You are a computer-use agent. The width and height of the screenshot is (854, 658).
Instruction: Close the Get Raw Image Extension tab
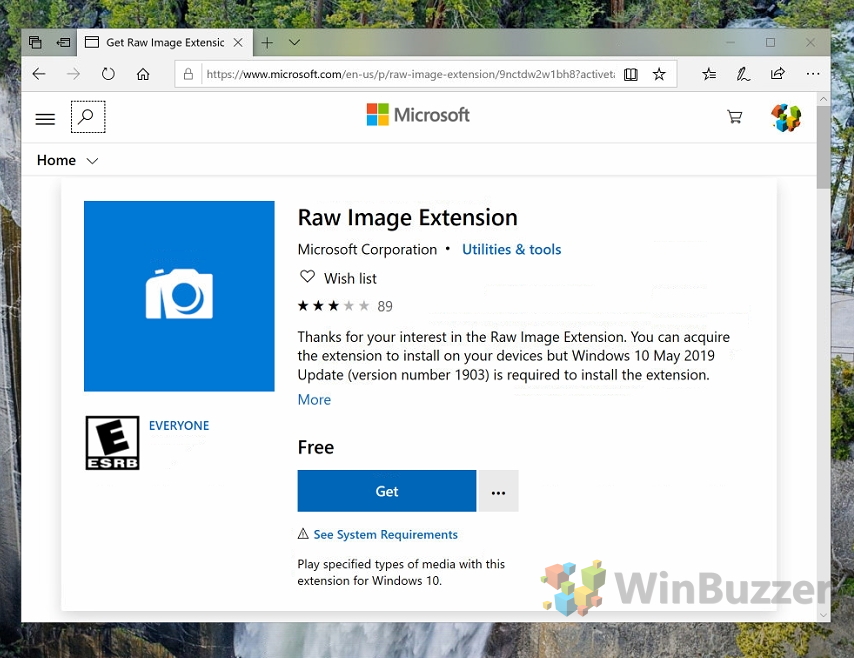(x=238, y=42)
